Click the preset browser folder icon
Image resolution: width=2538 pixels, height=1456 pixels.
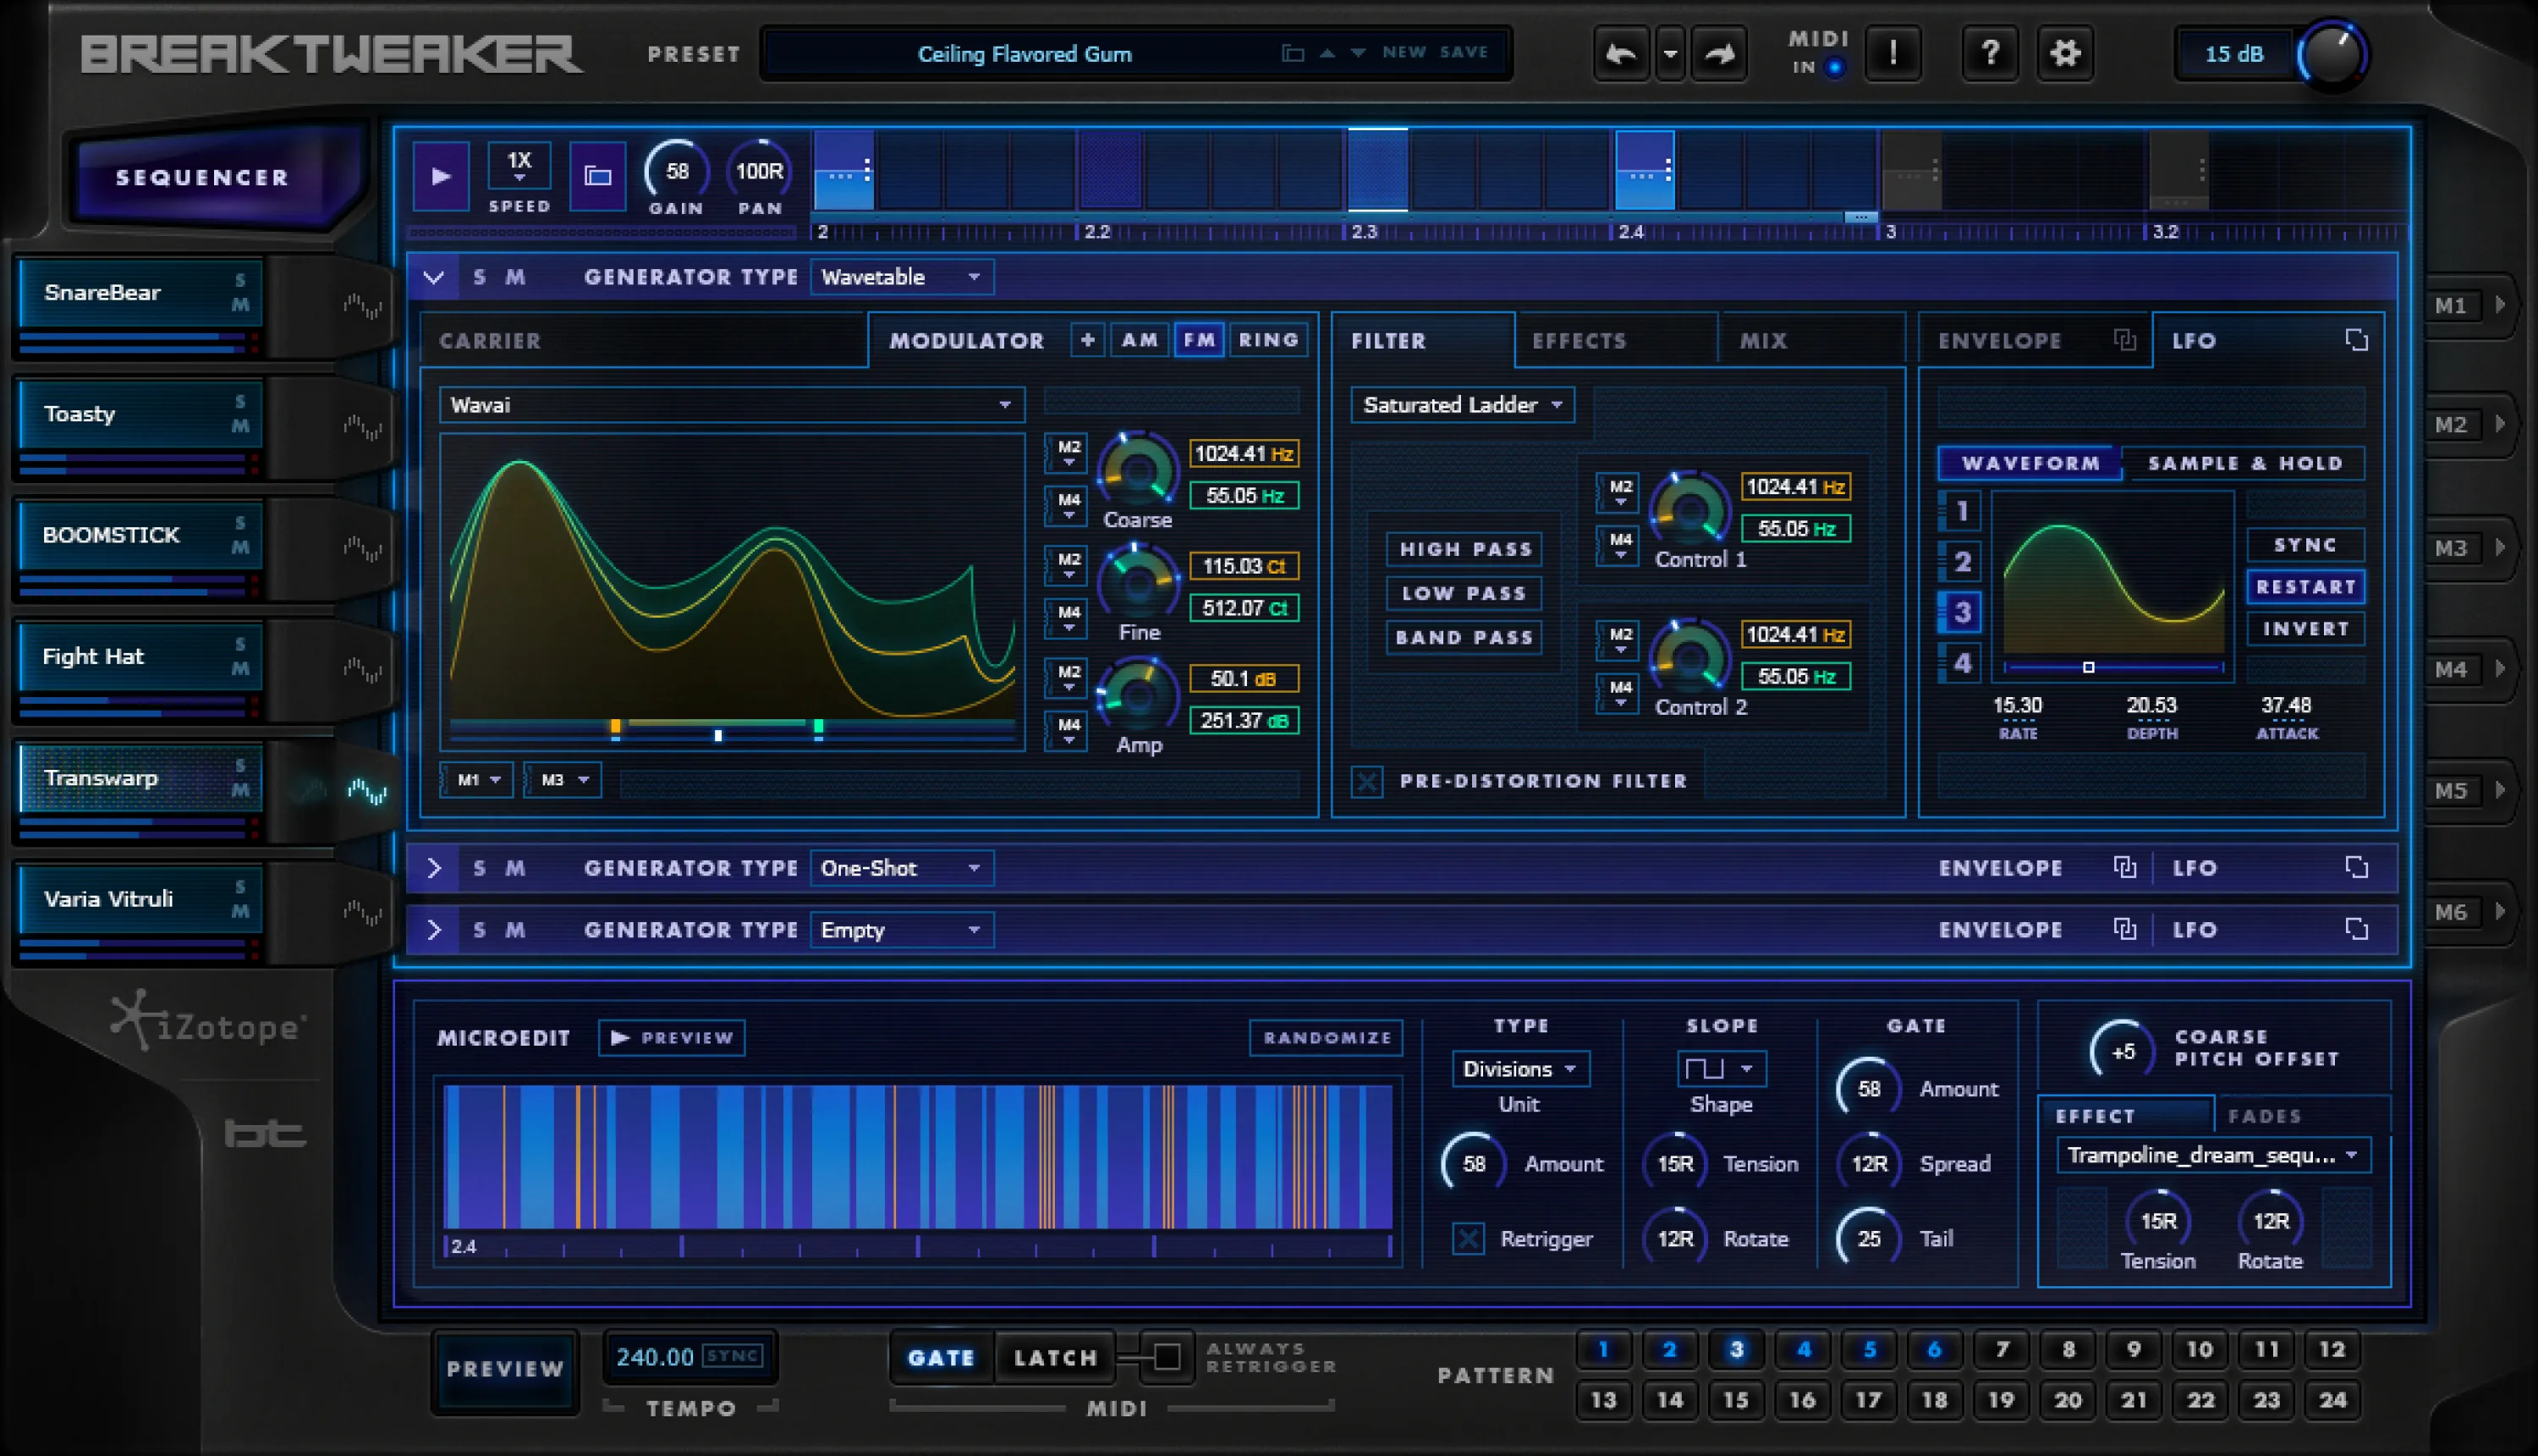point(1293,53)
